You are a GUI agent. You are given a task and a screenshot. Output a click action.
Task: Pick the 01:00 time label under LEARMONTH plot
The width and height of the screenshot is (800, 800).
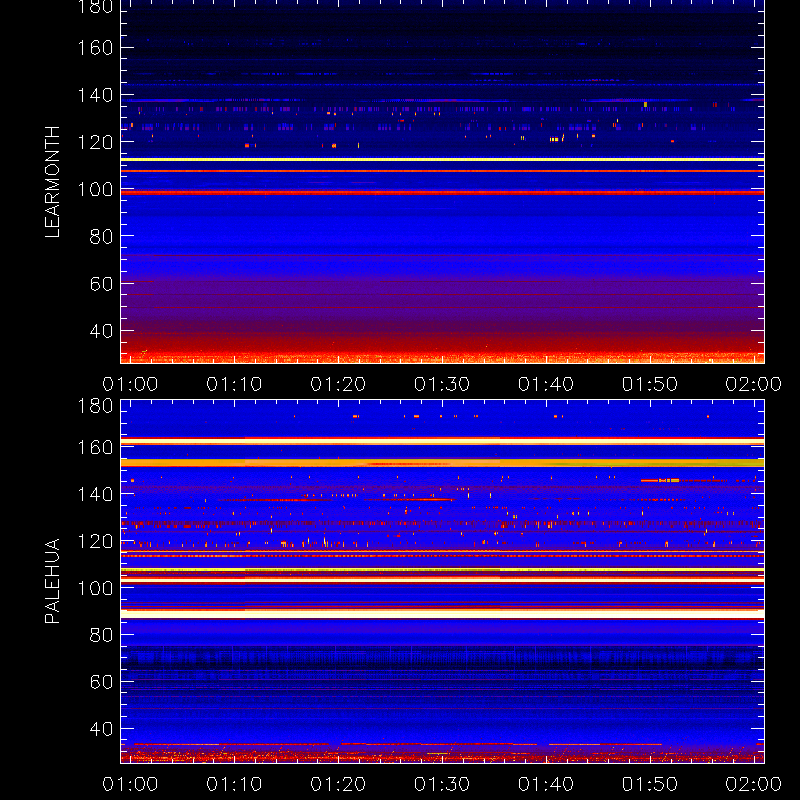coord(130,384)
